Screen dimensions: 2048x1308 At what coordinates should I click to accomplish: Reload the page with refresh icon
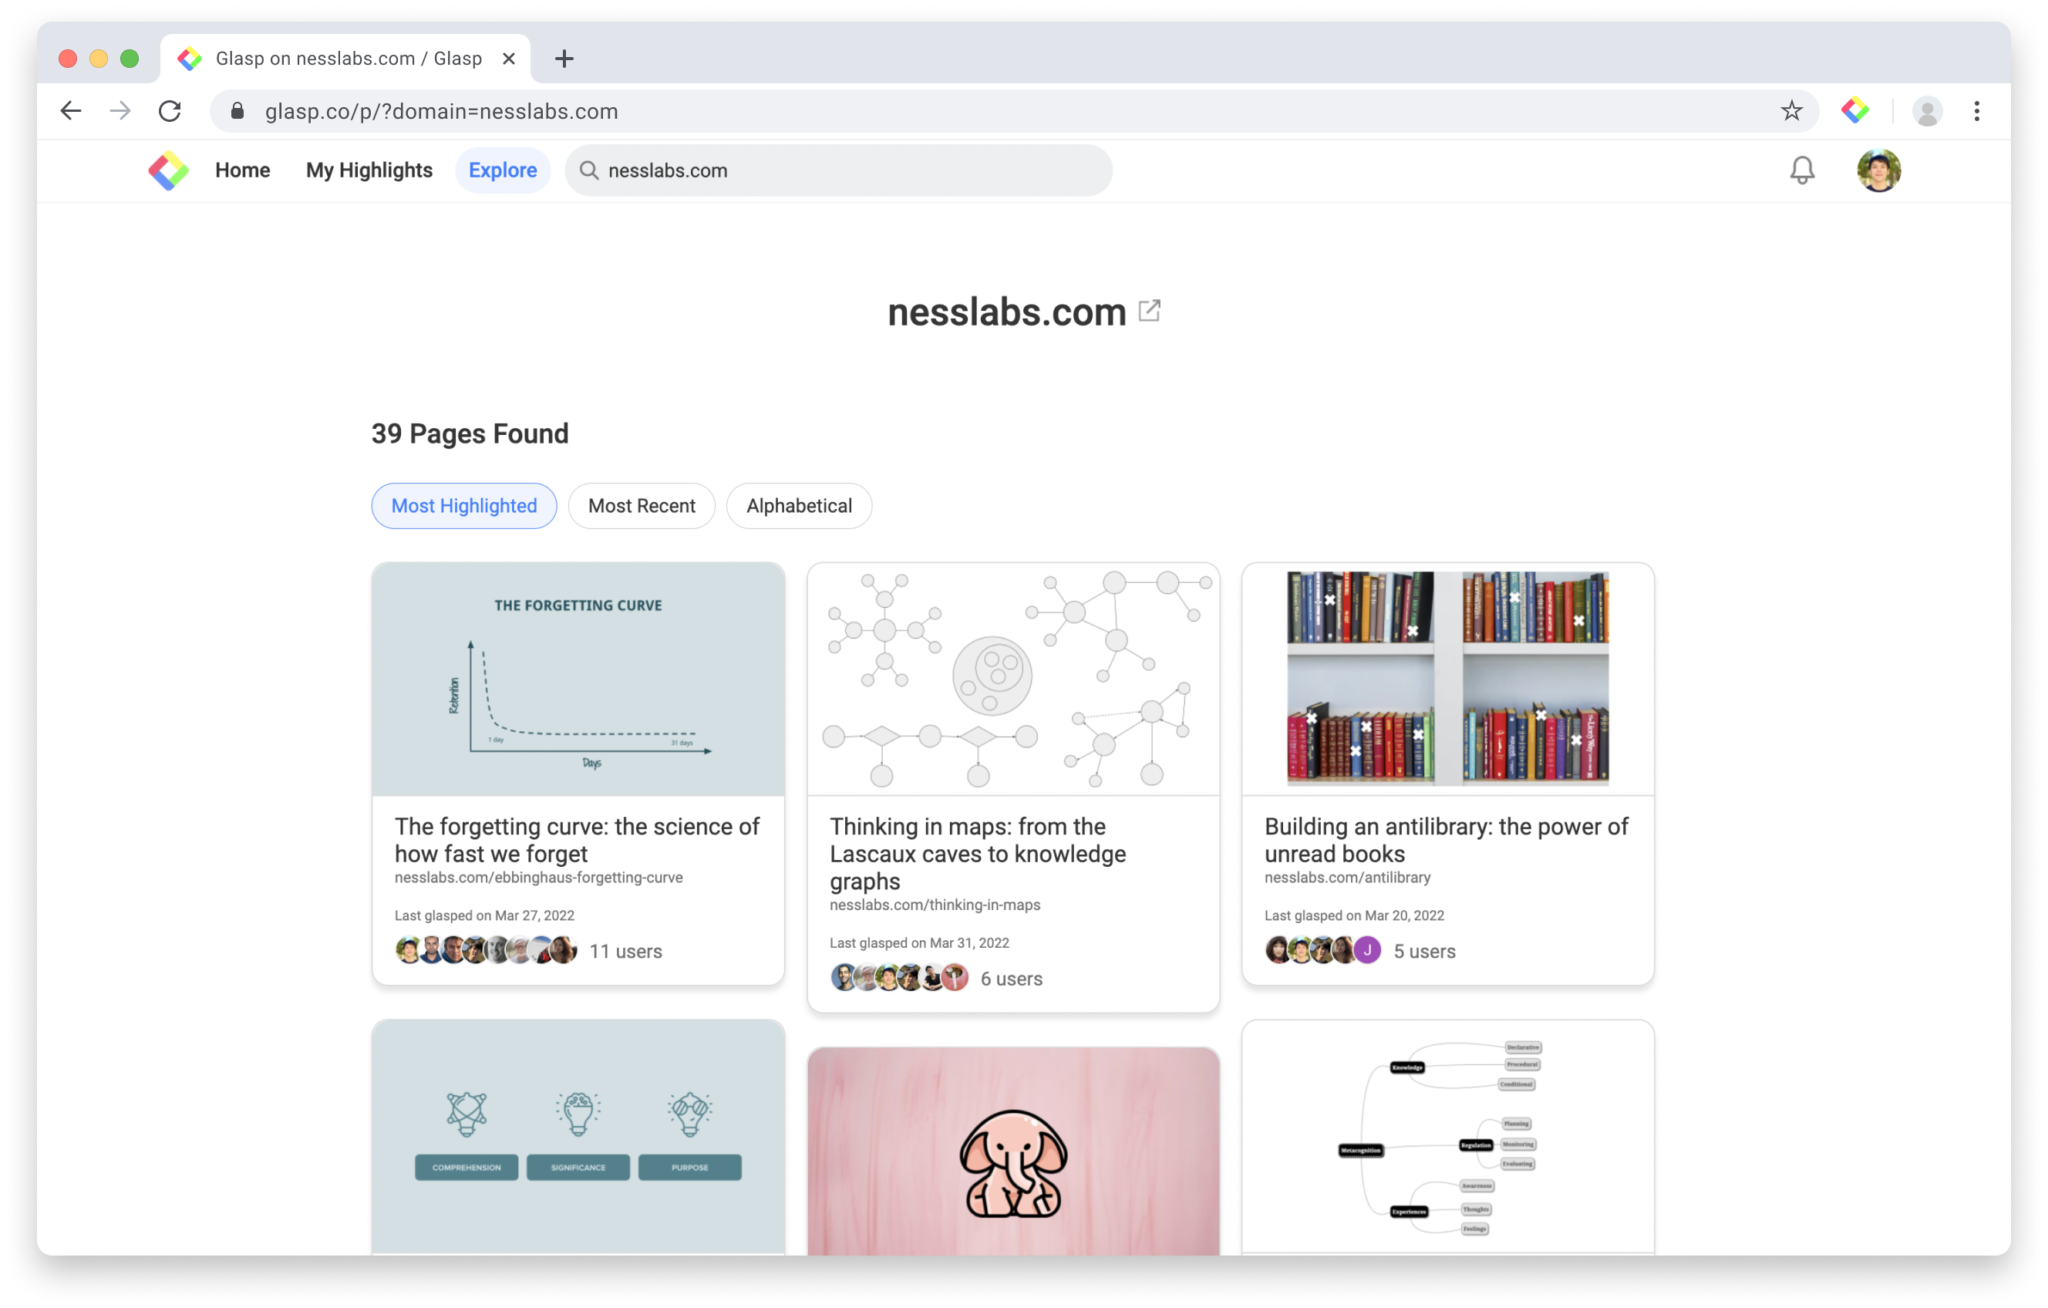click(170, 111)
